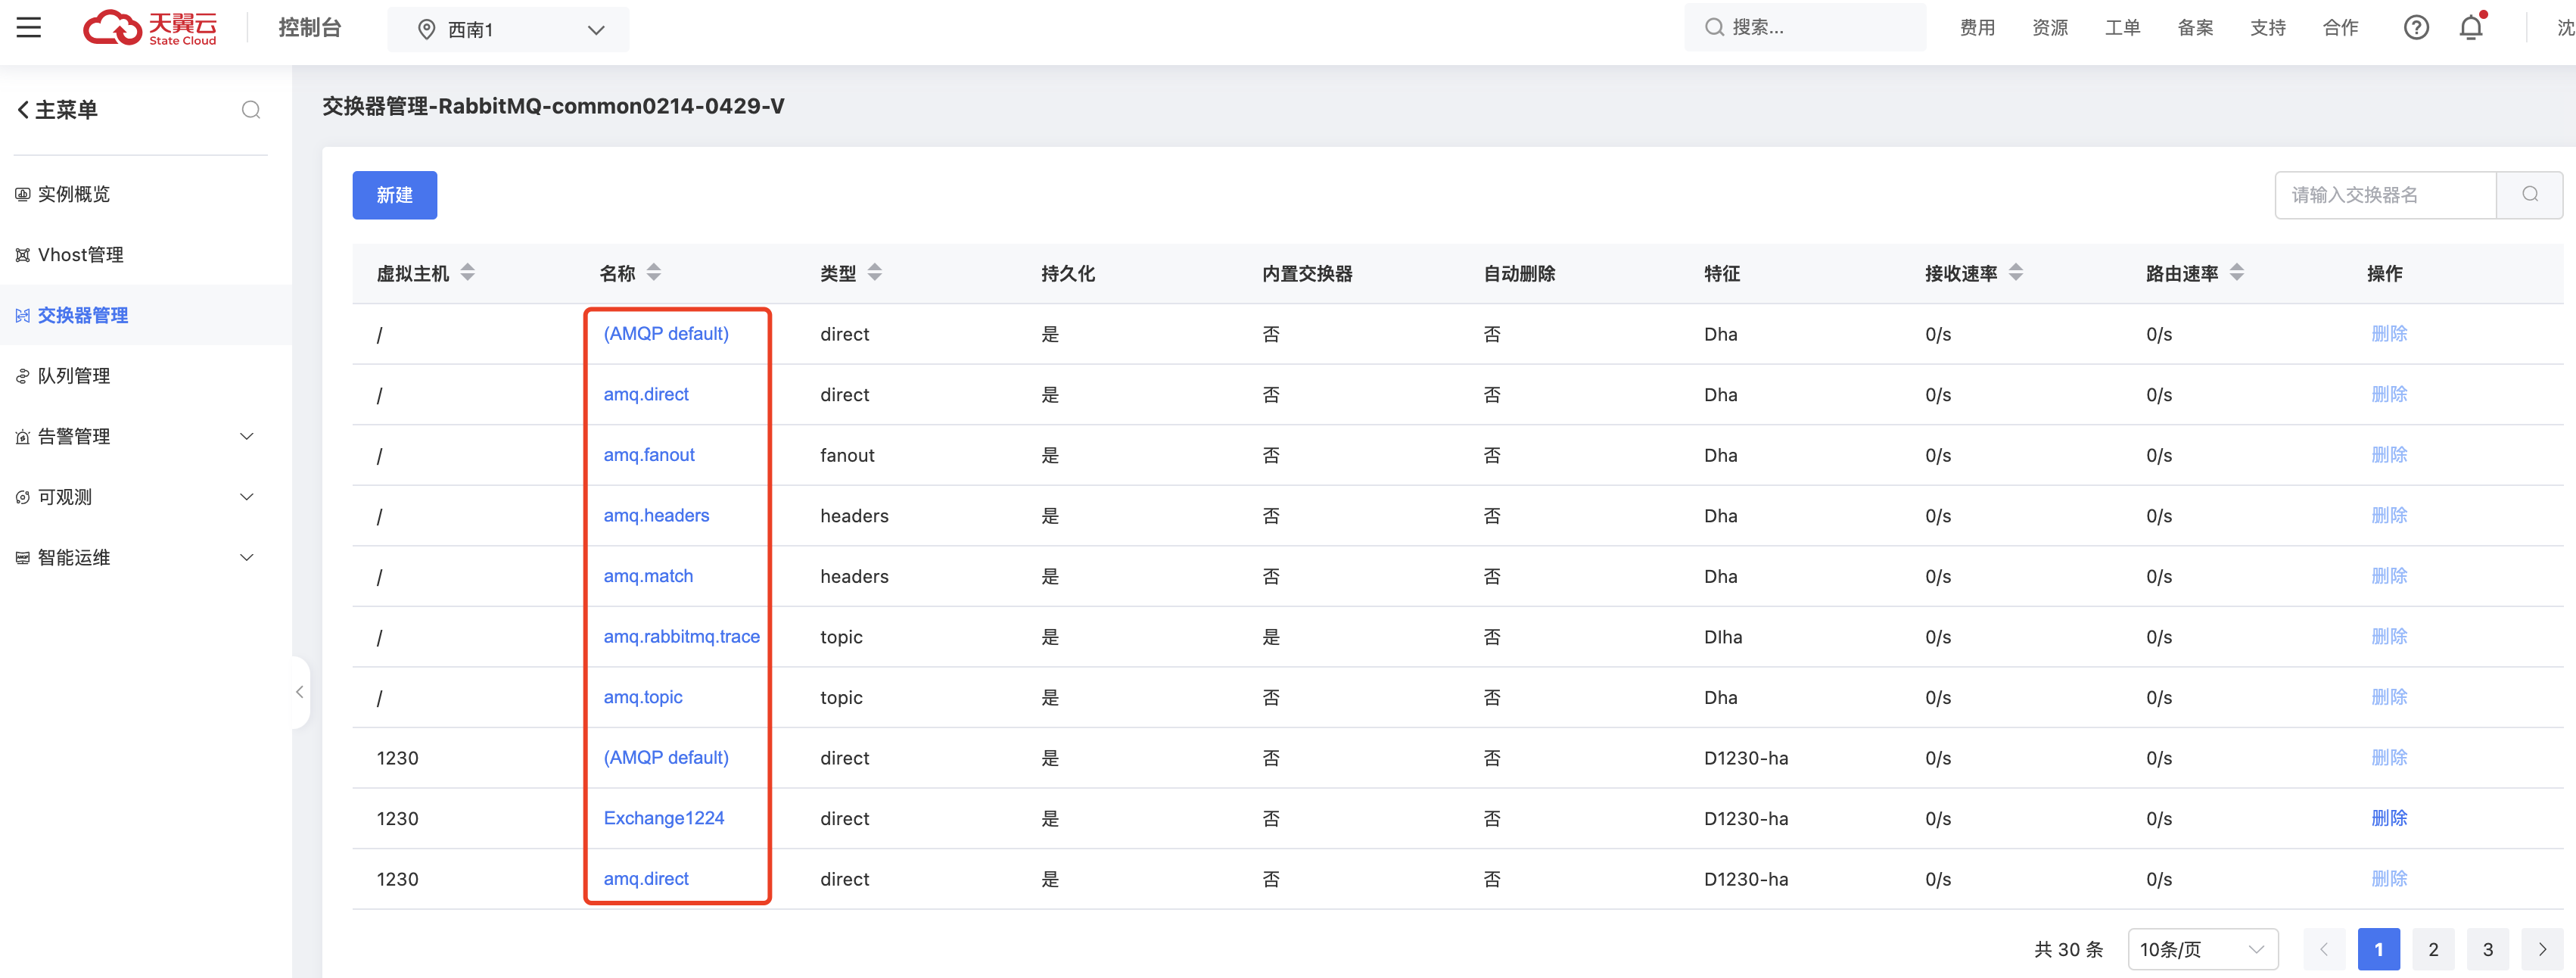Click the hamburger menu icon
Screen dimensions: 2576x978
point(29,27)
